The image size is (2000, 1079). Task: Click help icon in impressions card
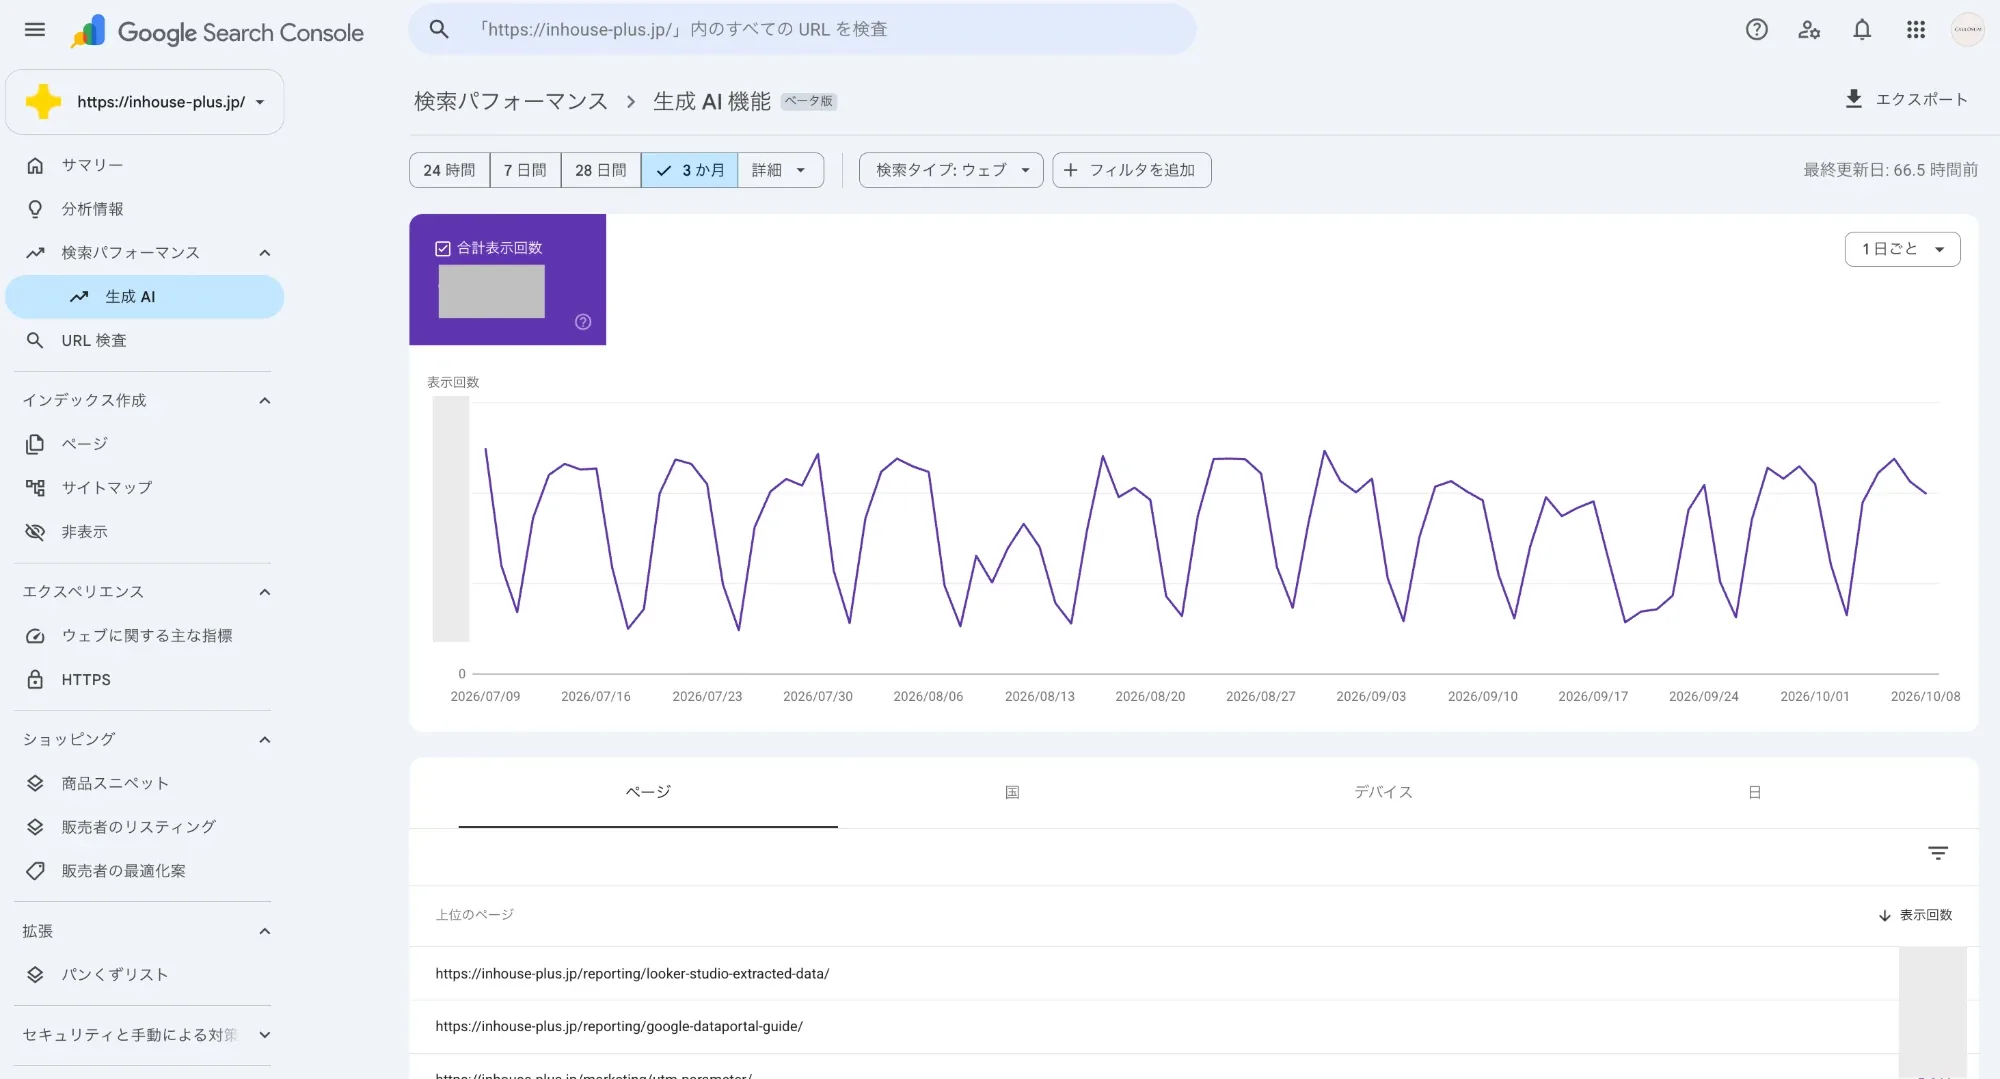[x=583, y=322]
